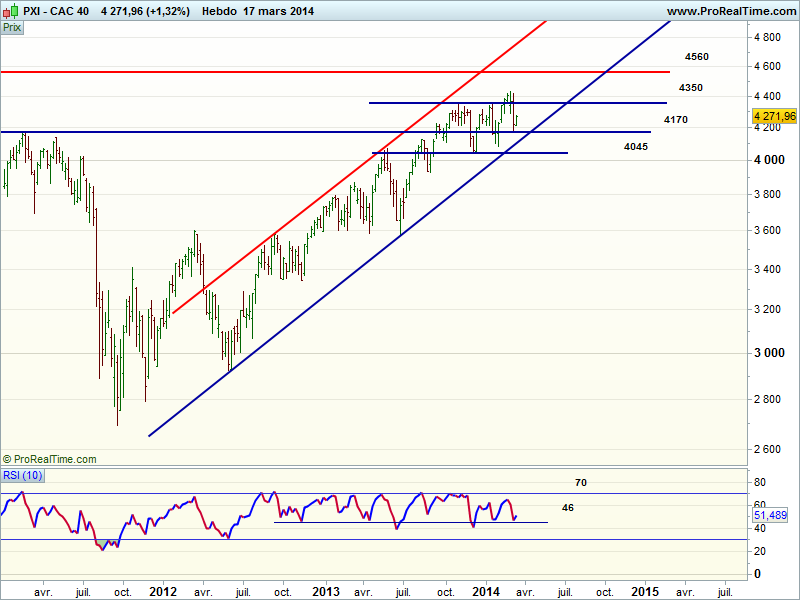Open the RSI (10) indicator label
This screenshot has height=600, width=800.
coord(23,474)
